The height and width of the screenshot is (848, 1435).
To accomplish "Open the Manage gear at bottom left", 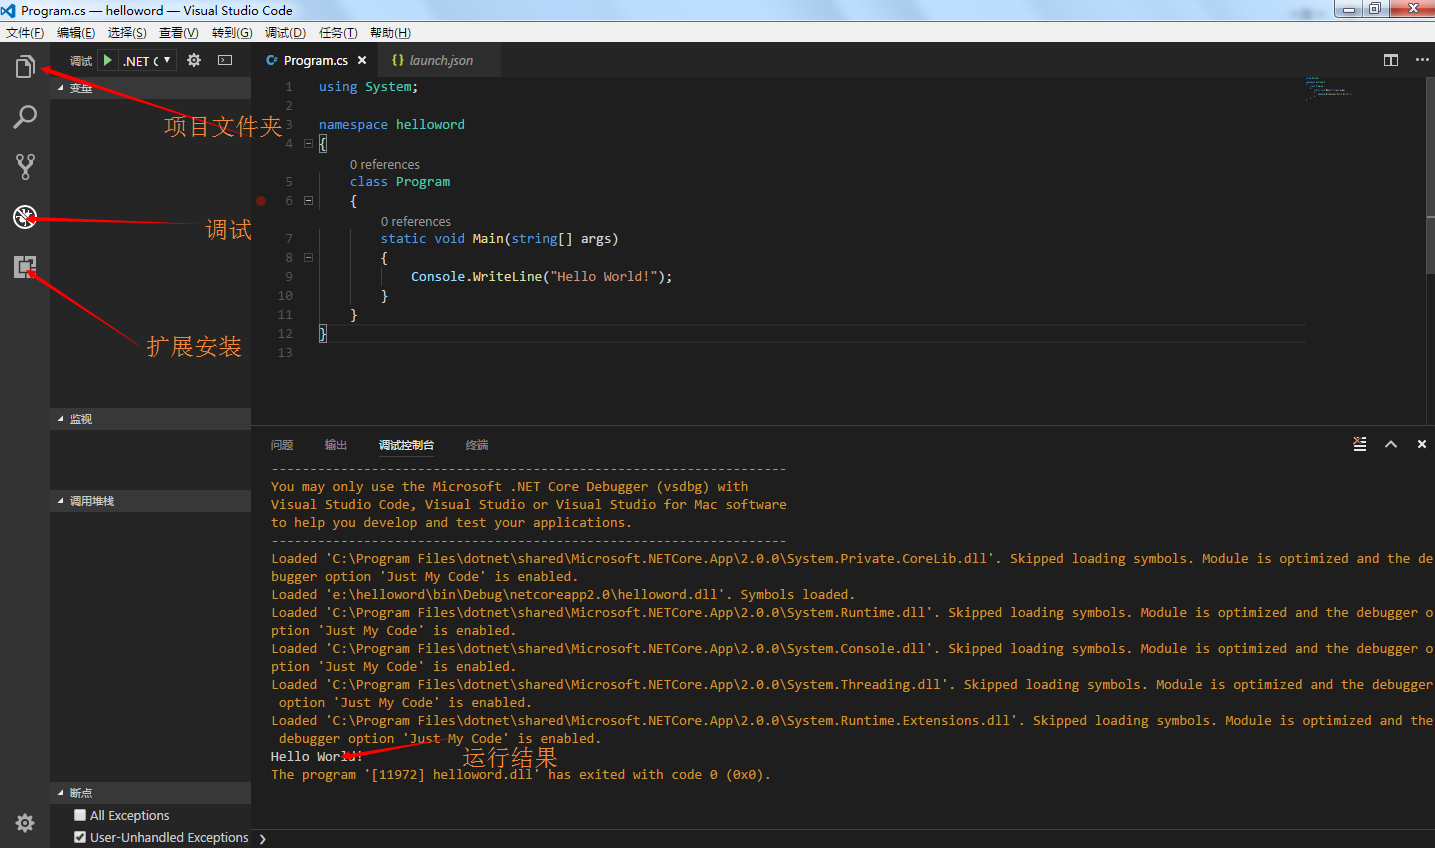I will [x=25, y=823].
